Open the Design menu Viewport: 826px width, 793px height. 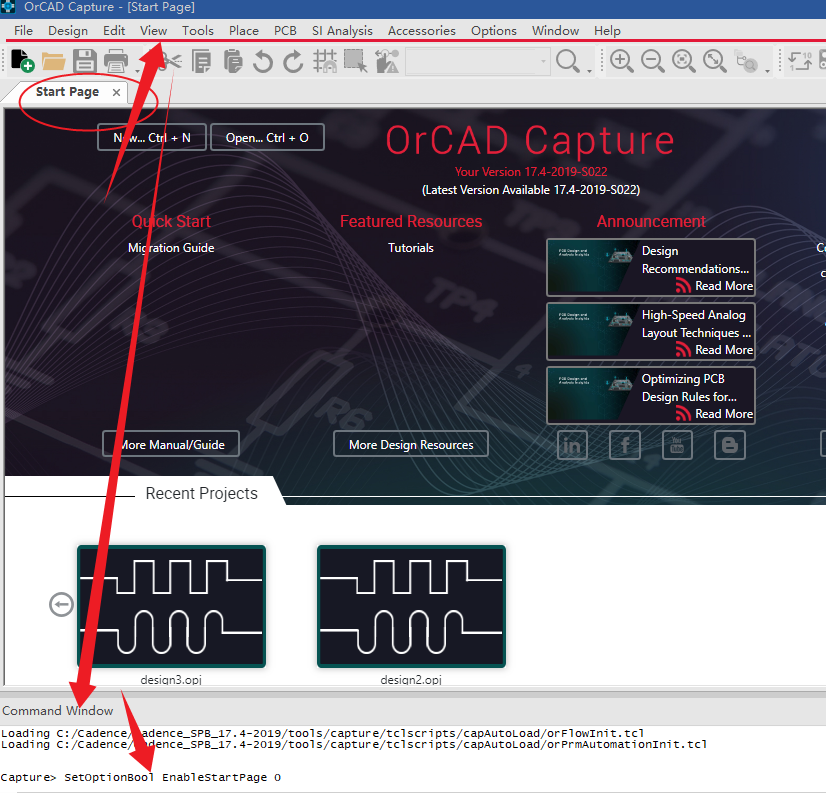coord(68,31)
